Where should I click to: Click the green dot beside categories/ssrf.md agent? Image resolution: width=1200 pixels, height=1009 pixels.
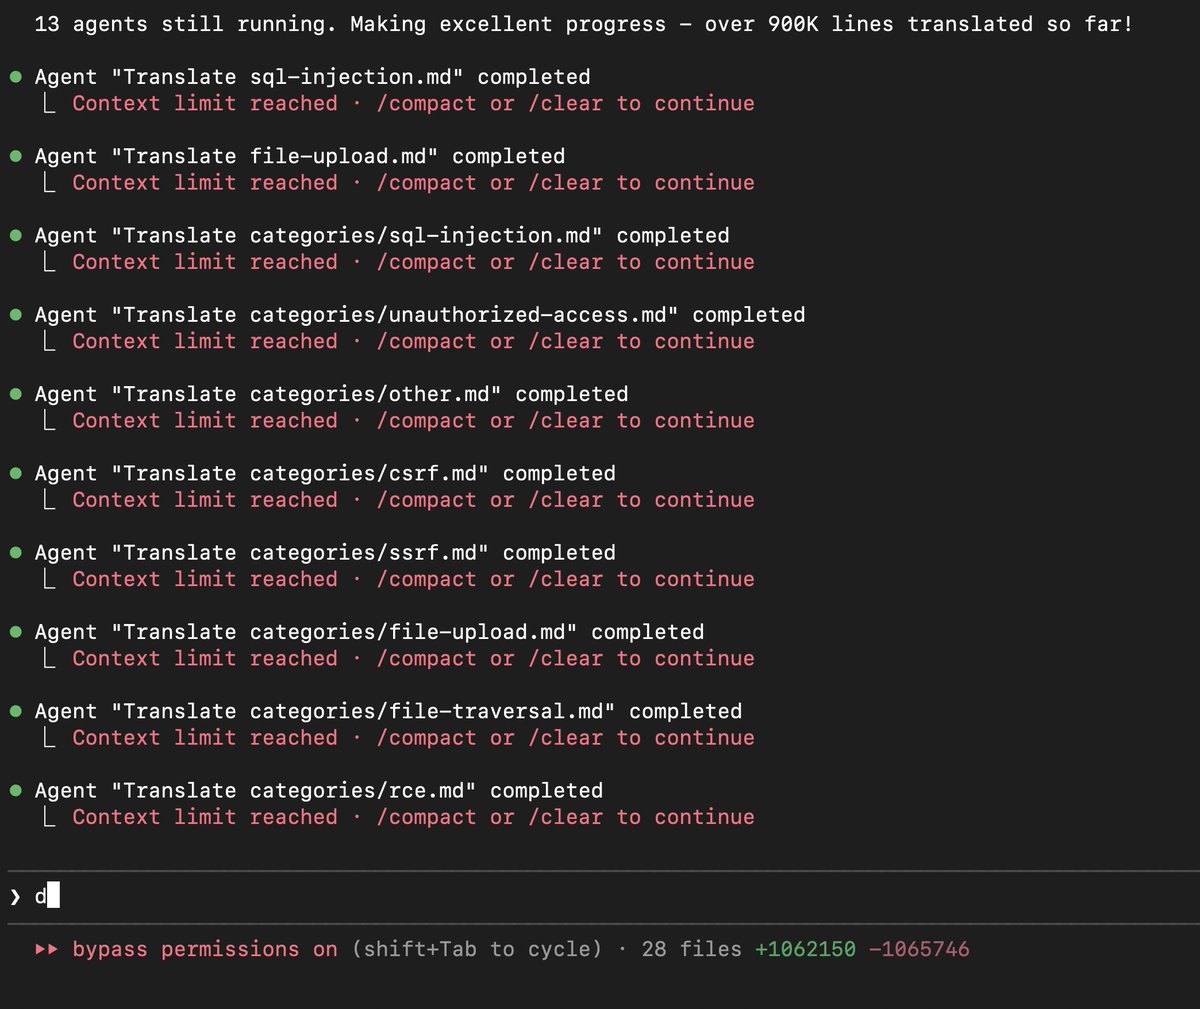[x=15, y=553]
